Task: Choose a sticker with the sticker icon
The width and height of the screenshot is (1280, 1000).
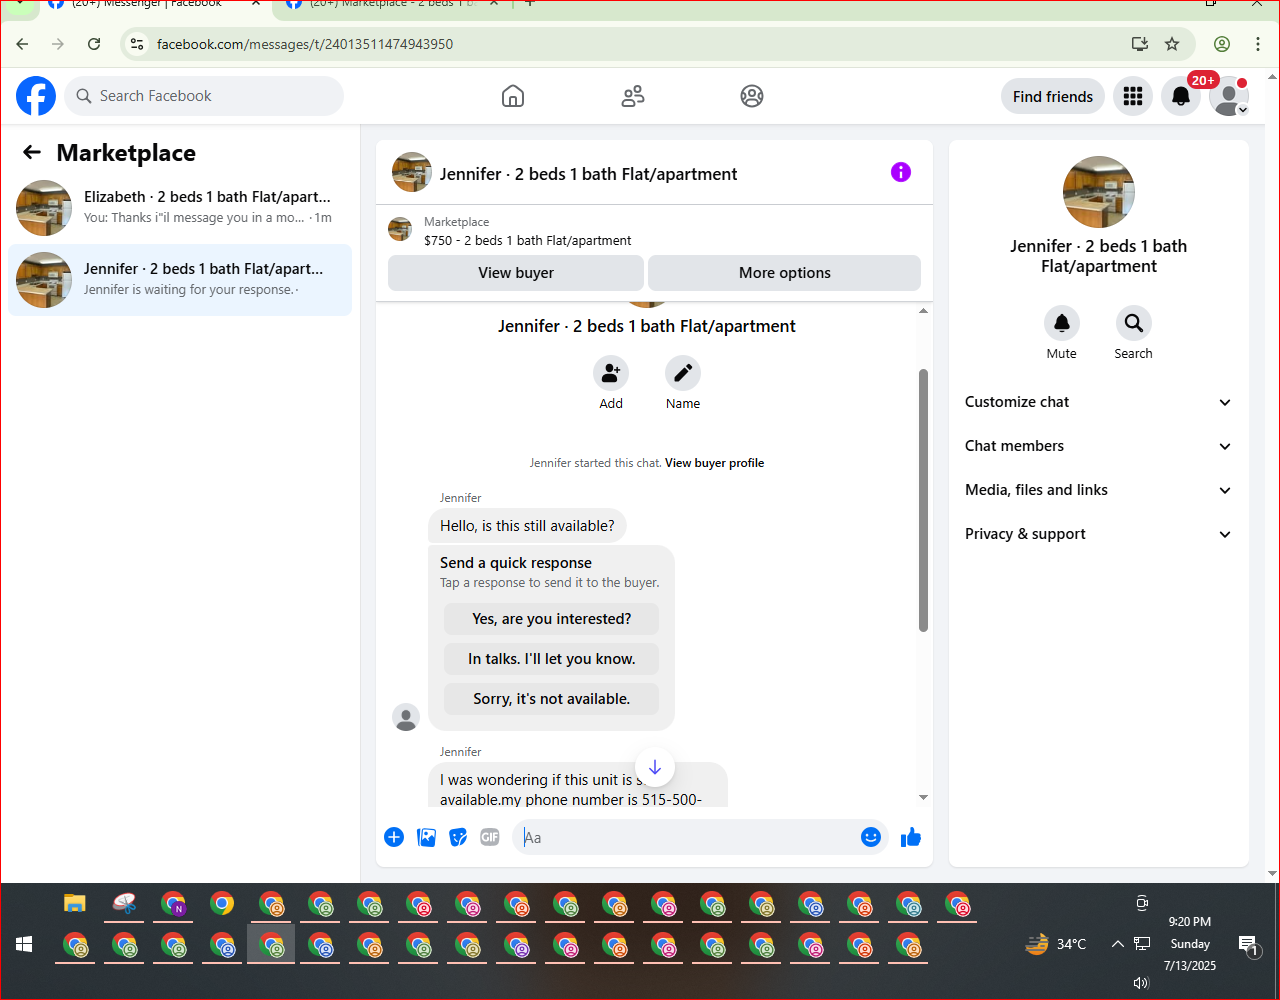Action: pyautogui.click(x=458, y=837)
